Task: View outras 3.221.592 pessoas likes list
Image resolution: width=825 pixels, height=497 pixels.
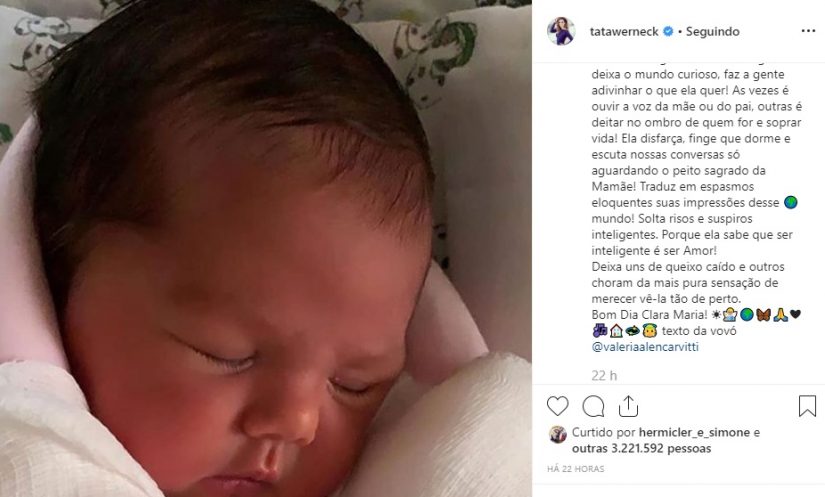Action: tap(641, 449)
